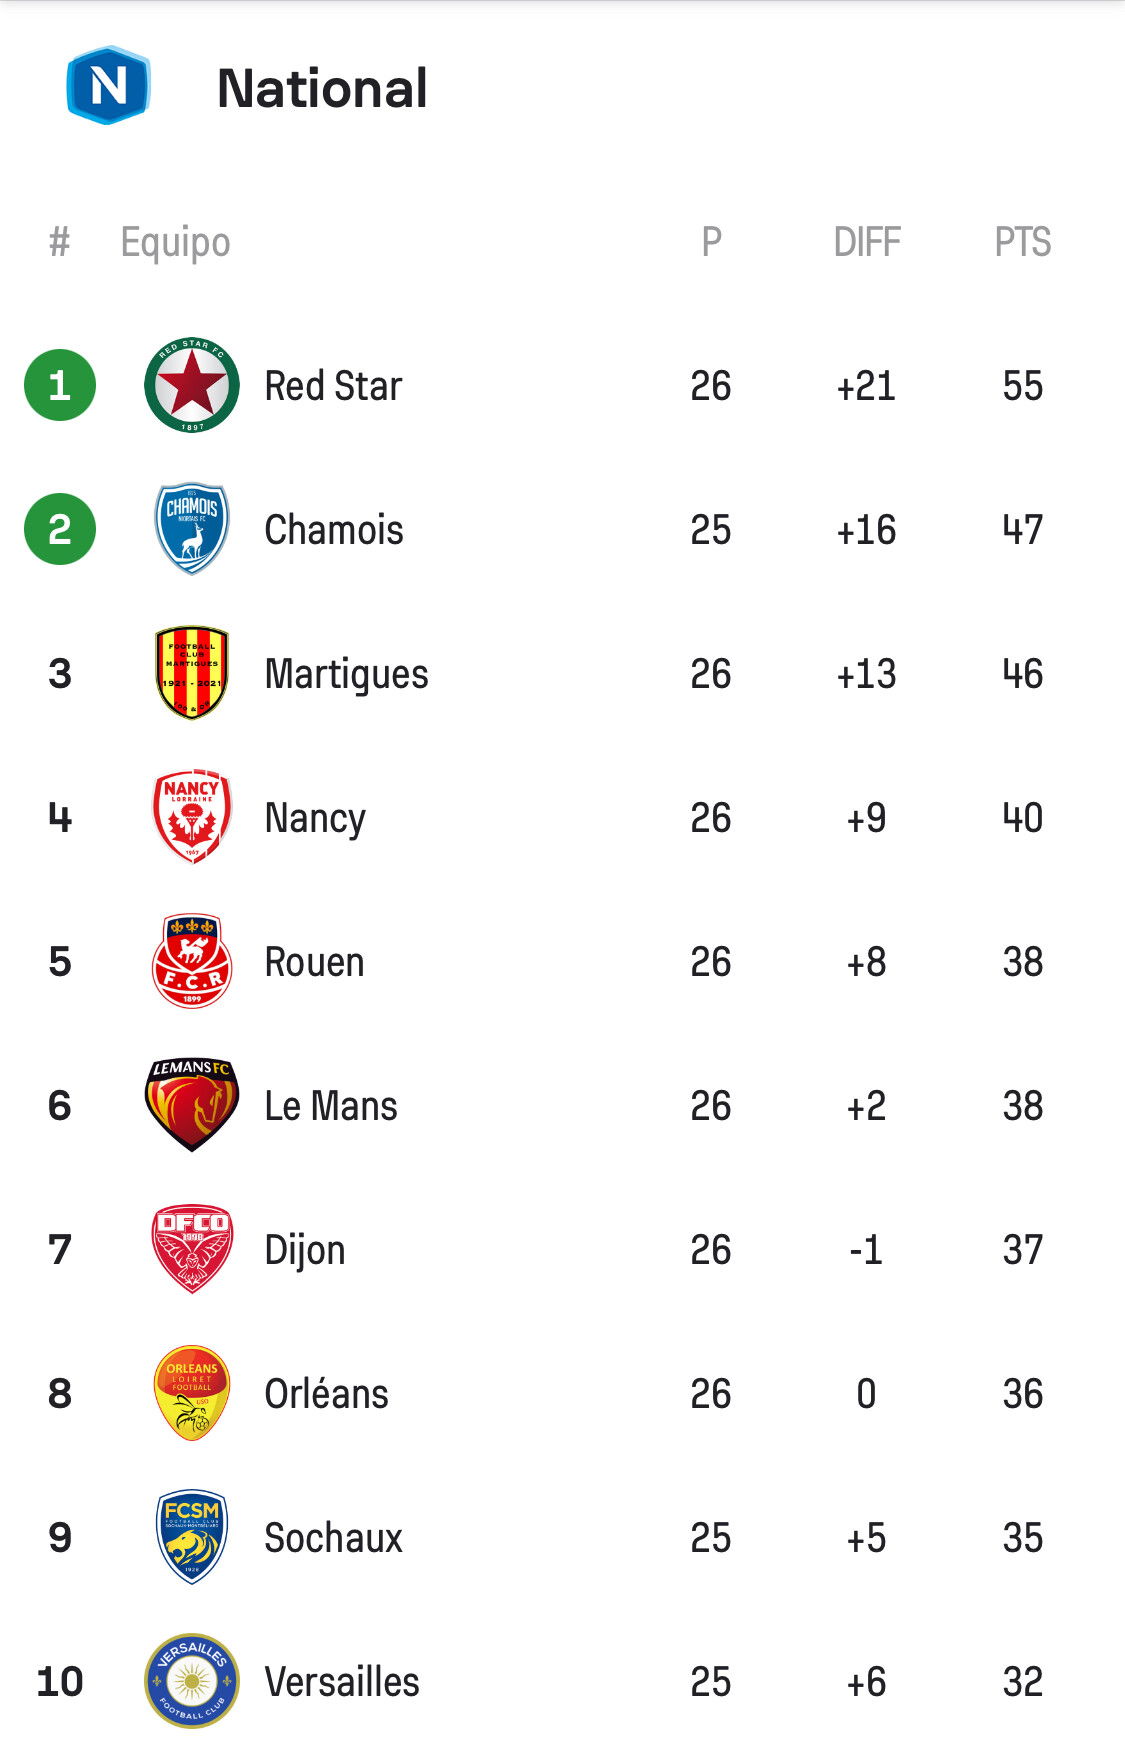Open the Rouen F.C.R badge

[x=192, y=961]
